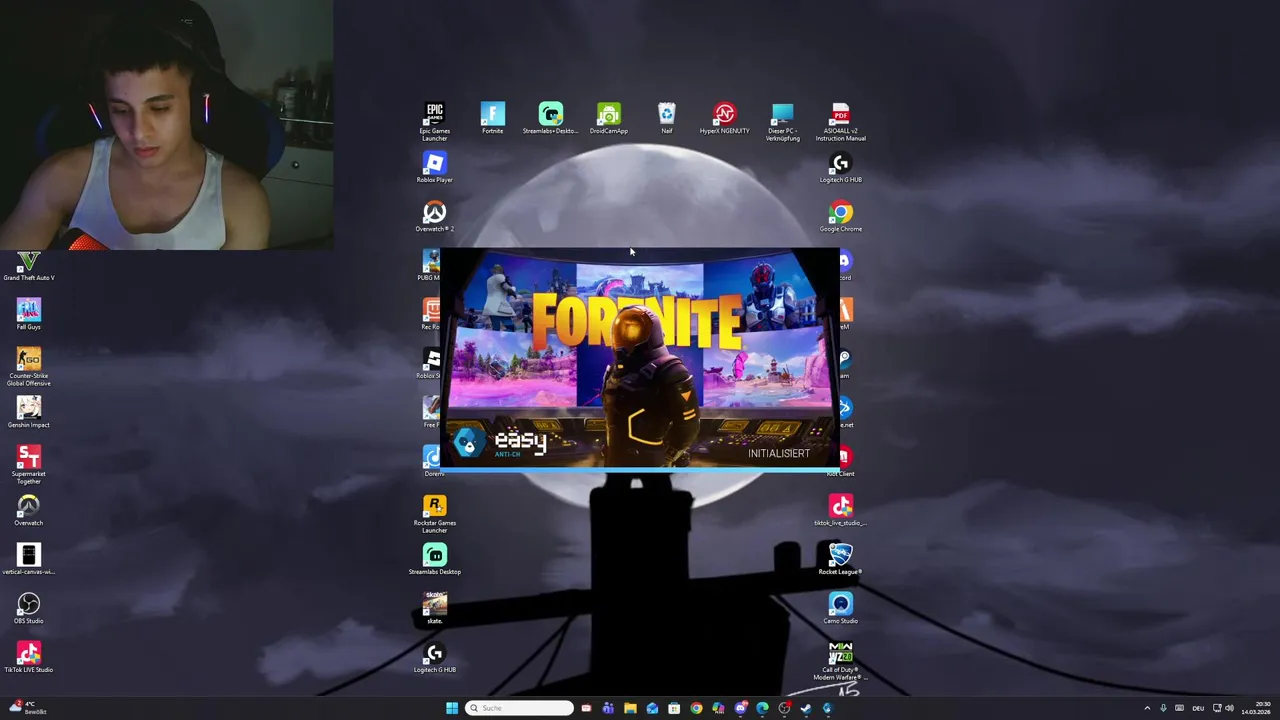Image resolution: width=1280 pixels, height=720 pixels.
Task: Open the DroidCamApp desktop icon
Action: click(x=608, y=118)
